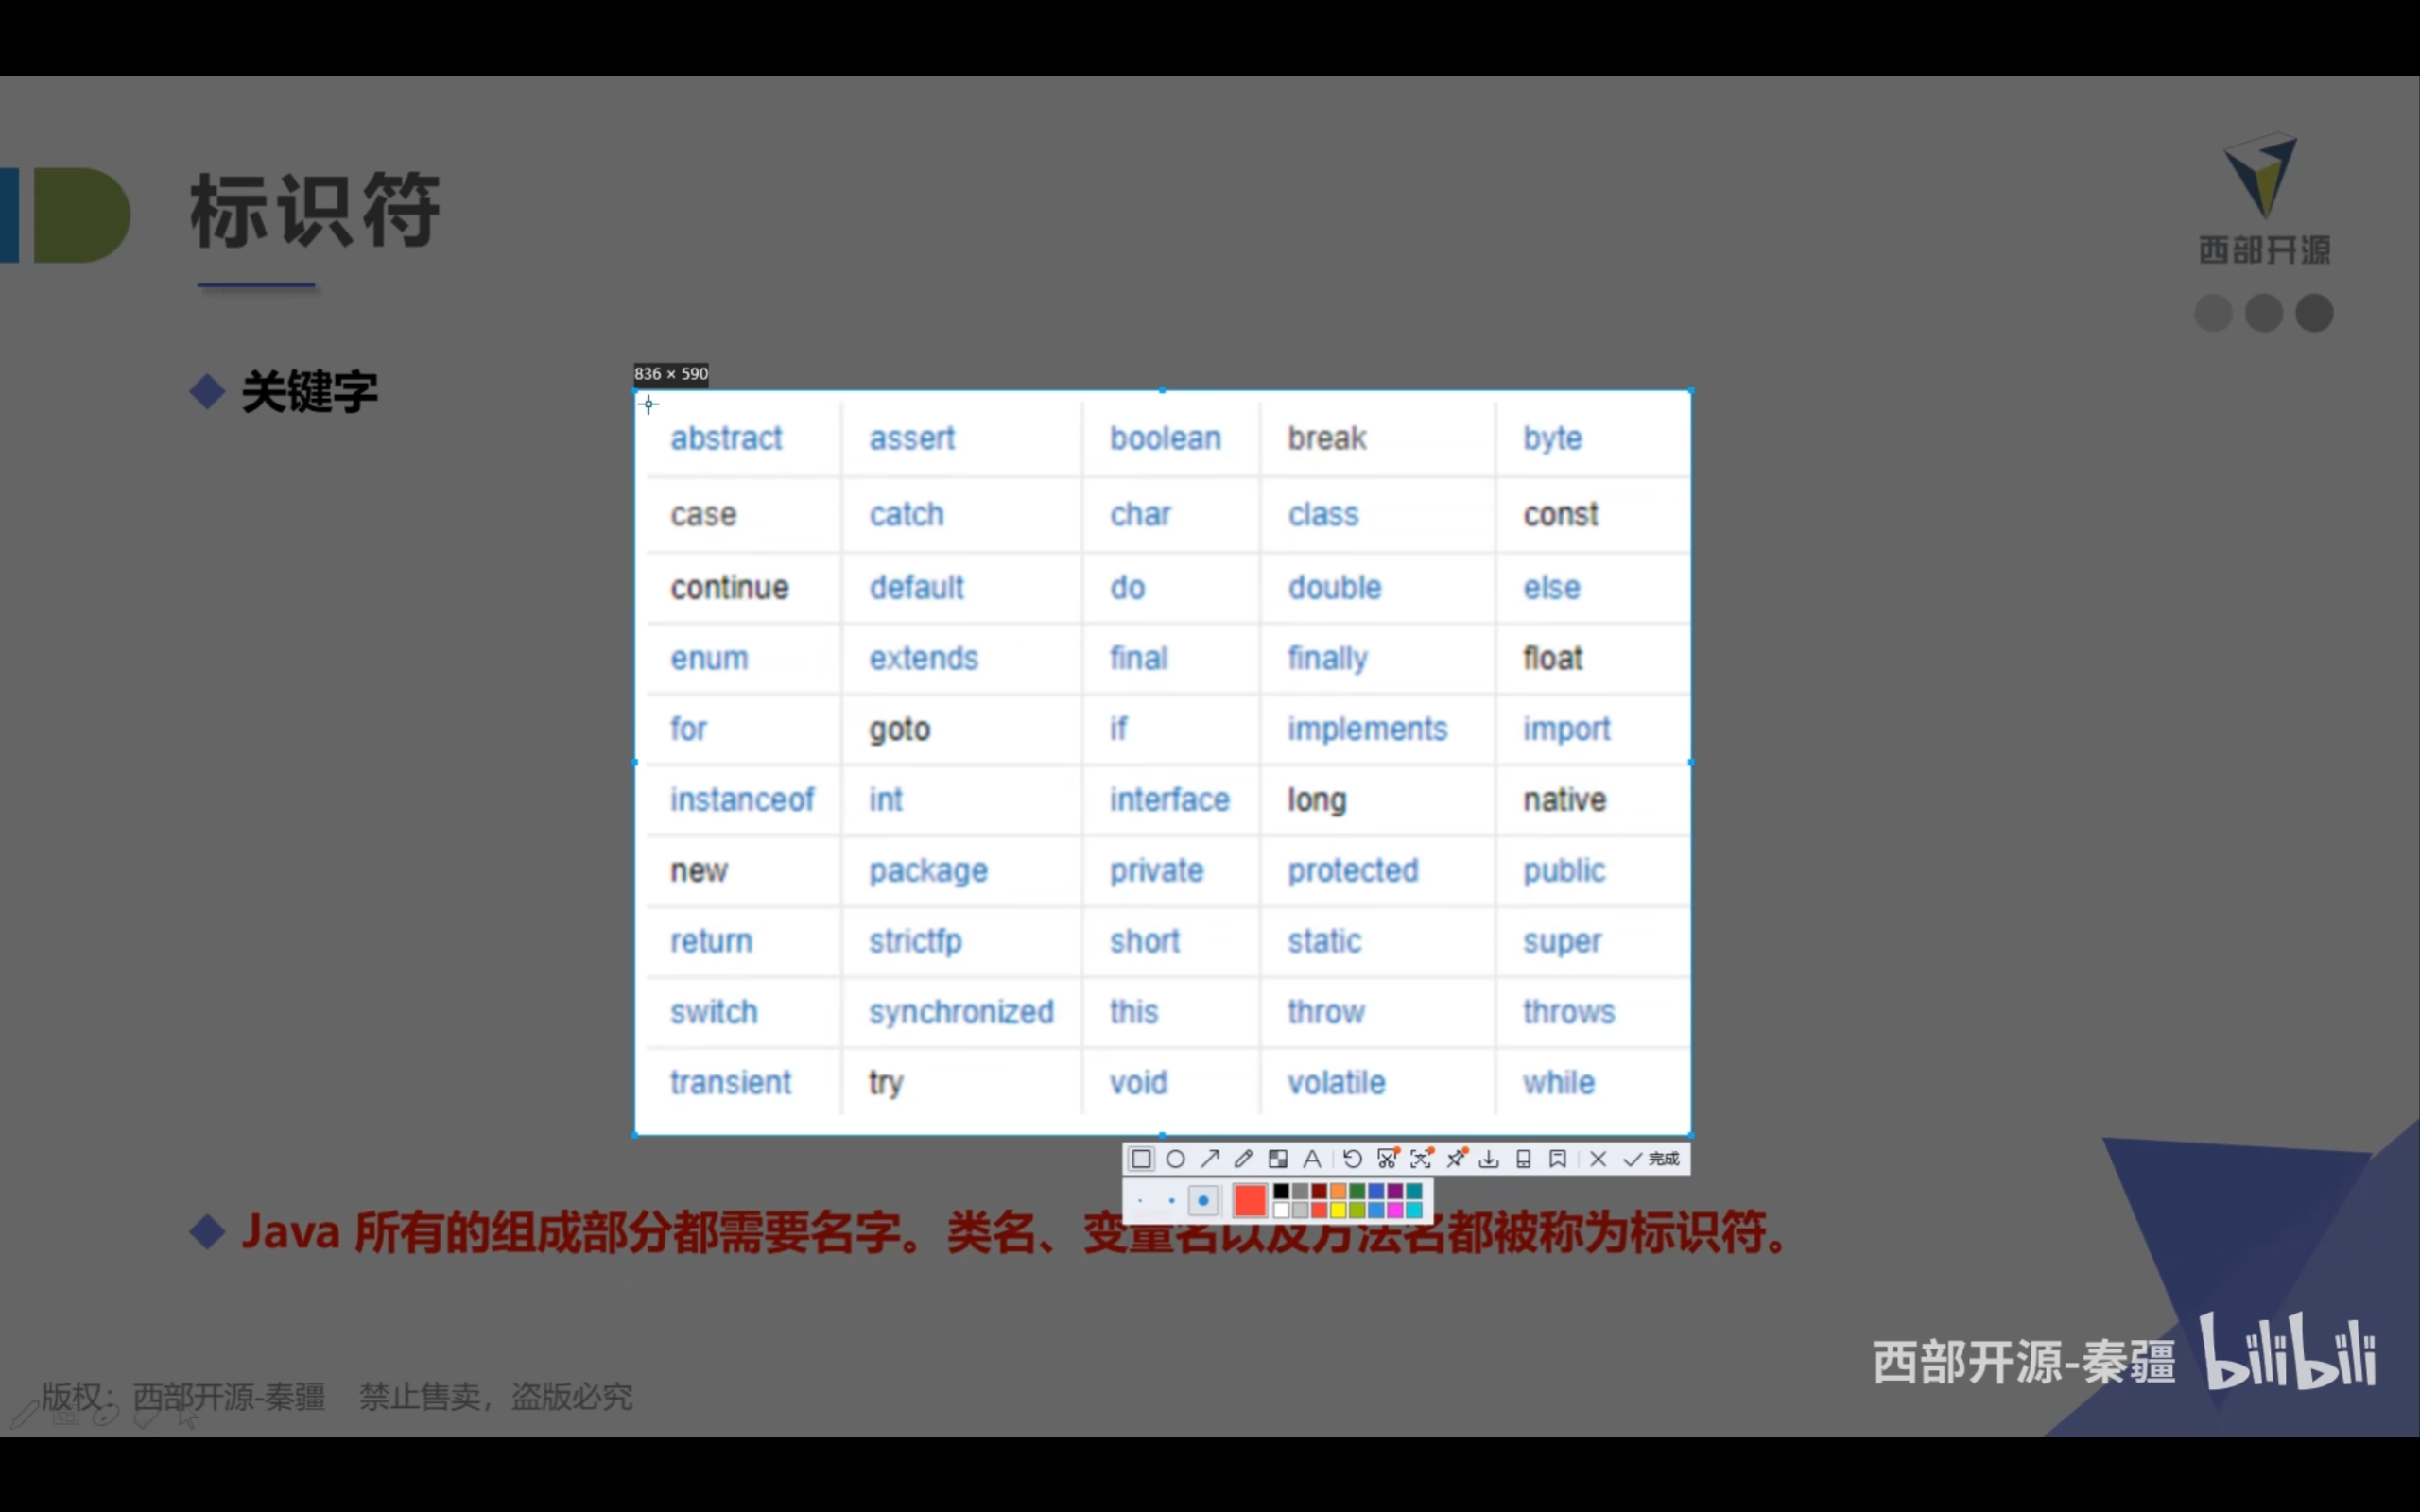Pick the yellow color swatch
Image resolution: width=2420 pixels, height=1512 pixels.
click(1338, 1211)
